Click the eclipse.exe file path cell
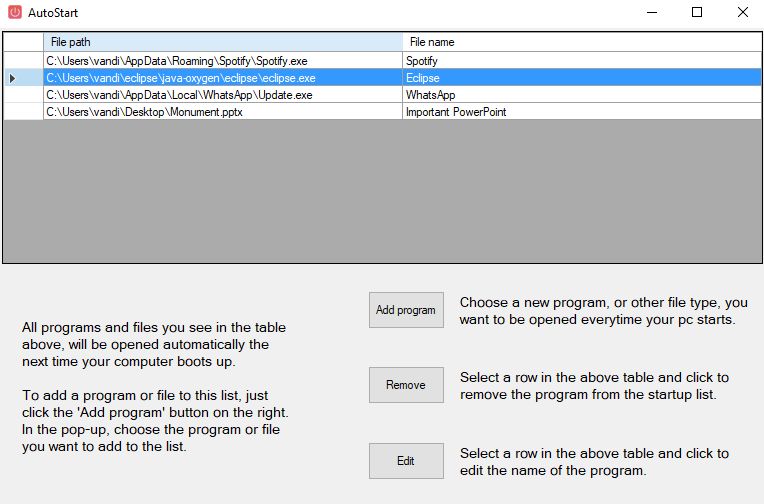 coord(222,78)
